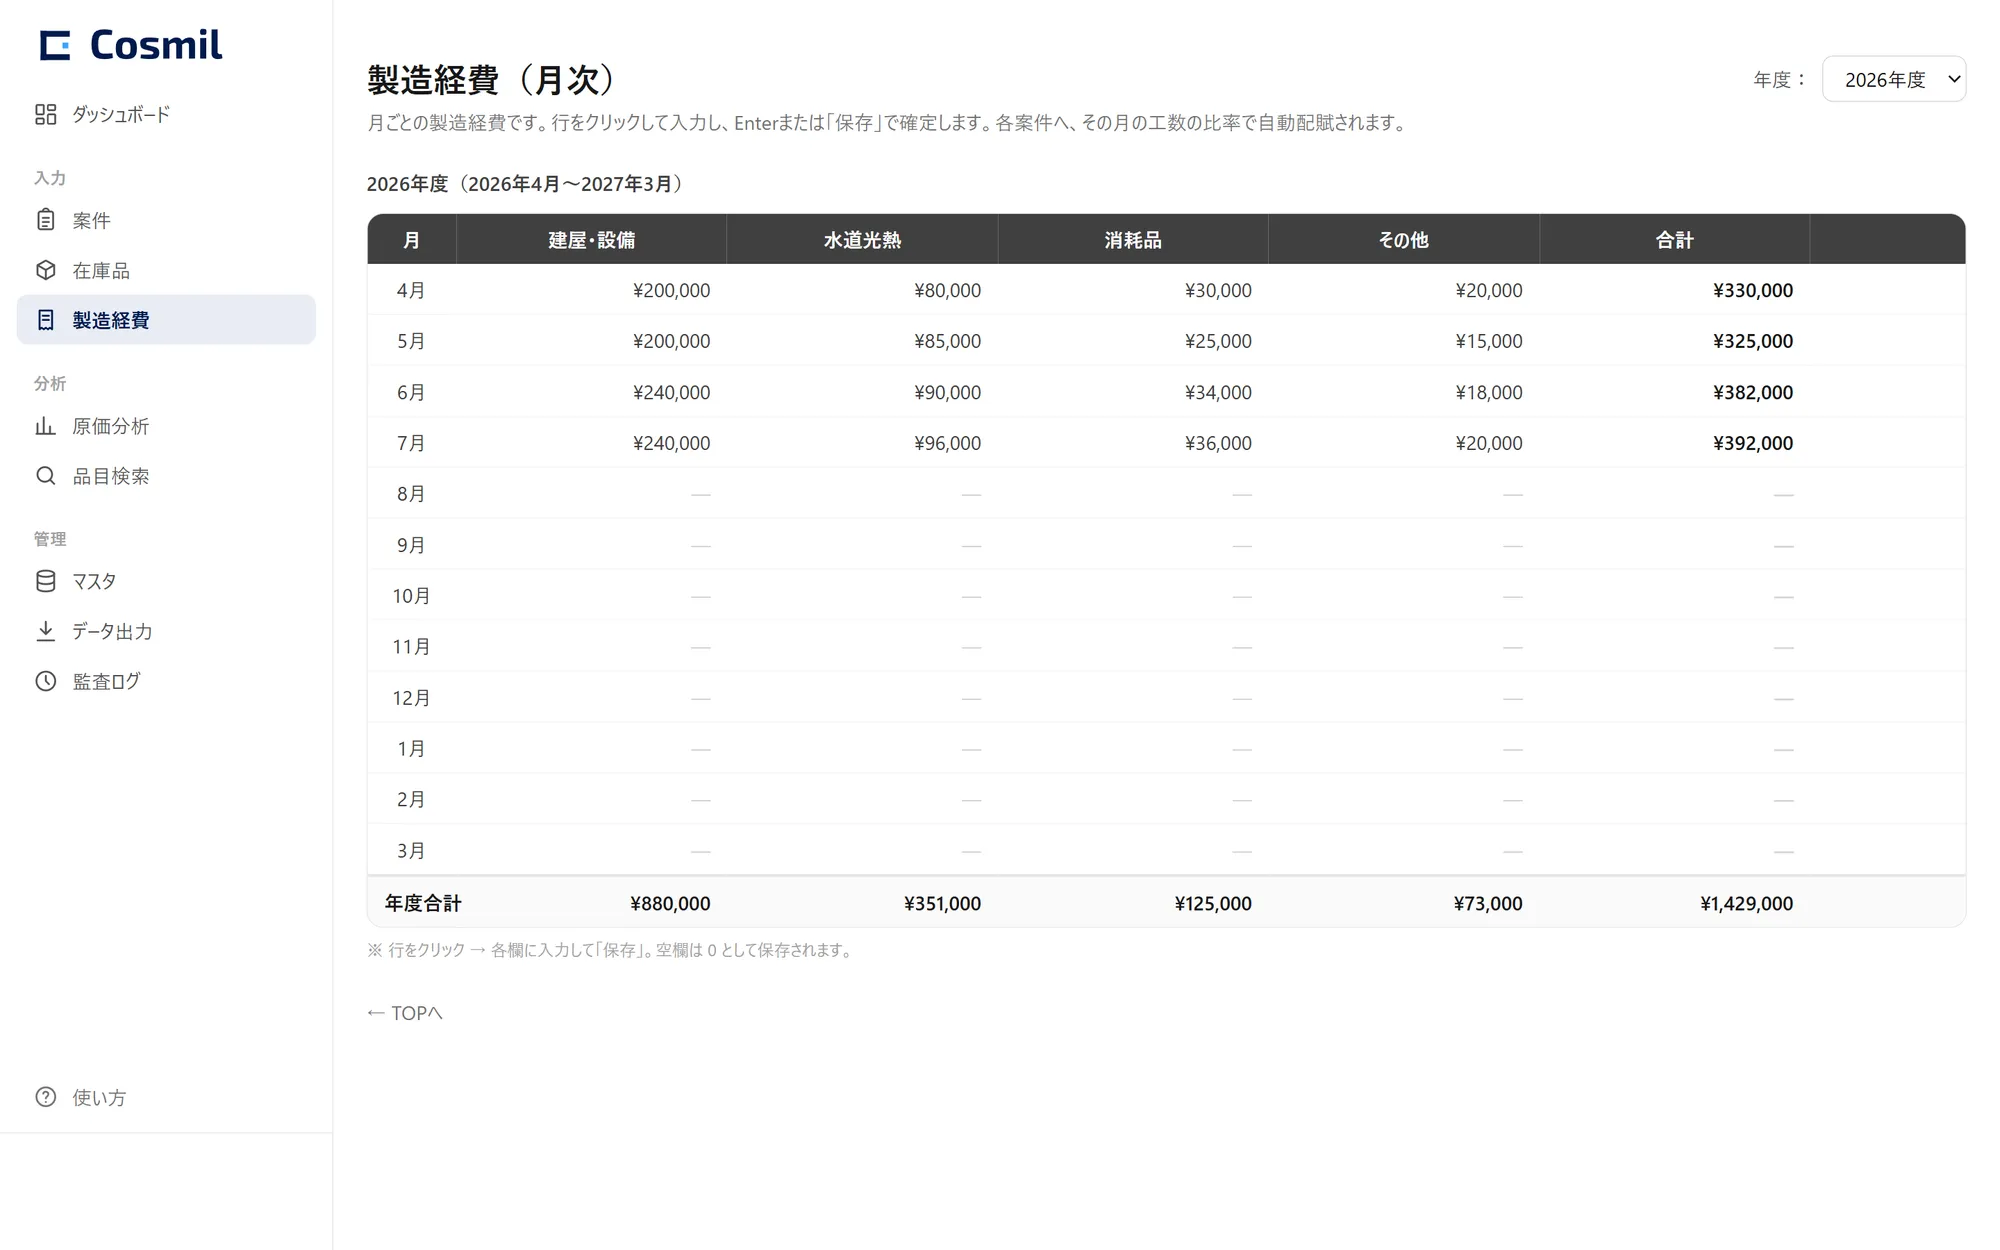Select the 6月 row label
This screenshot has width=2000, height=1250.
click(x=411, y=393)
